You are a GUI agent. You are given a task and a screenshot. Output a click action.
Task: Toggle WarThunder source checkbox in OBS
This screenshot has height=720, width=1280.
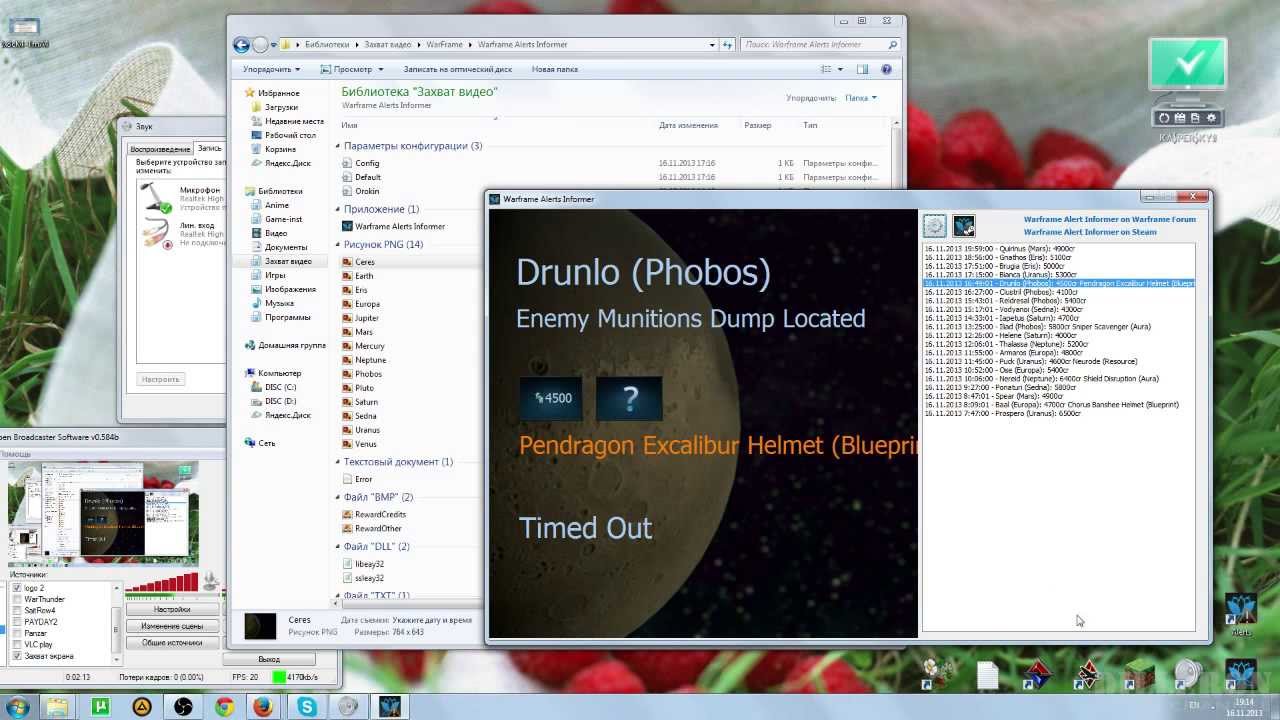(x=17, y=600)
